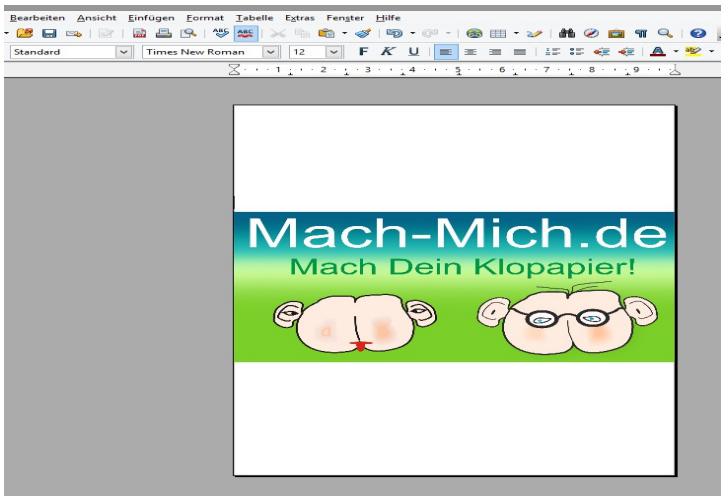Screen dimensions: 726x500
Task: Expand the Standard paragraph style dropdown
Action: [124, 52]
